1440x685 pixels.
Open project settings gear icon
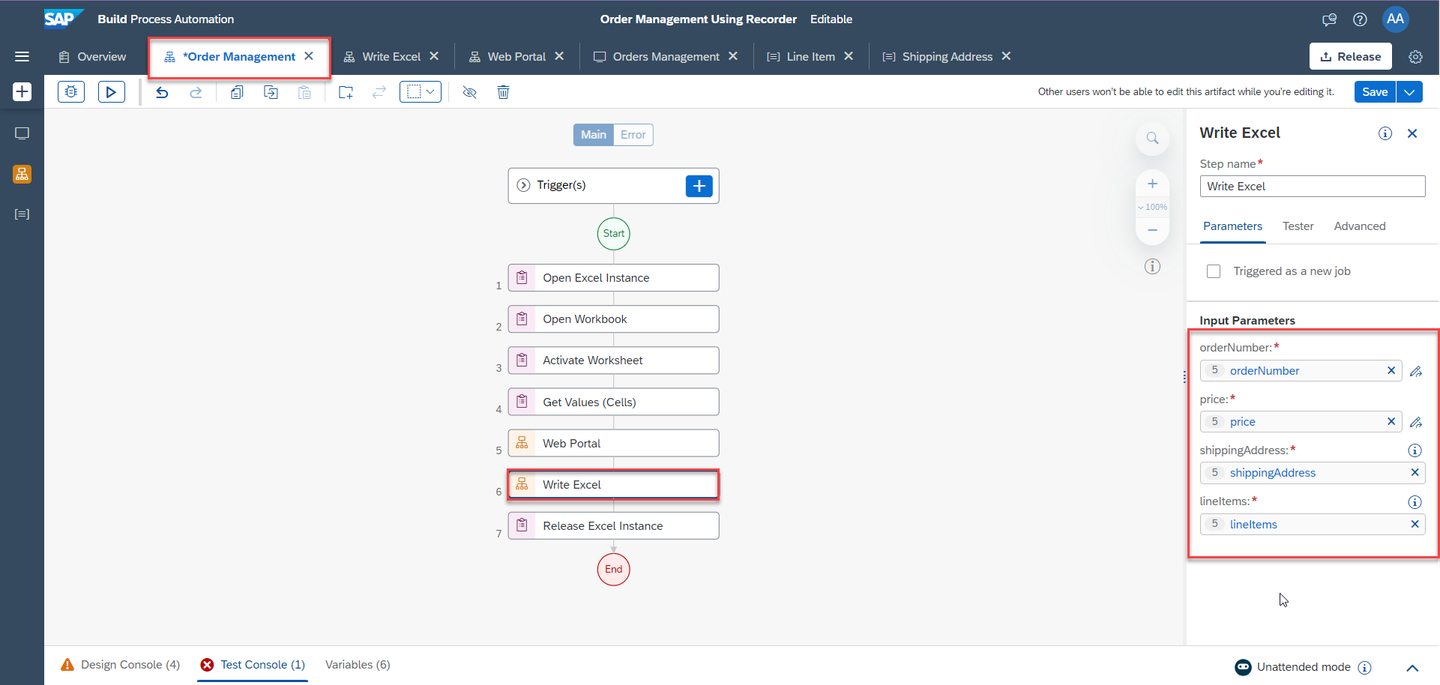[x=1415, y=57]
